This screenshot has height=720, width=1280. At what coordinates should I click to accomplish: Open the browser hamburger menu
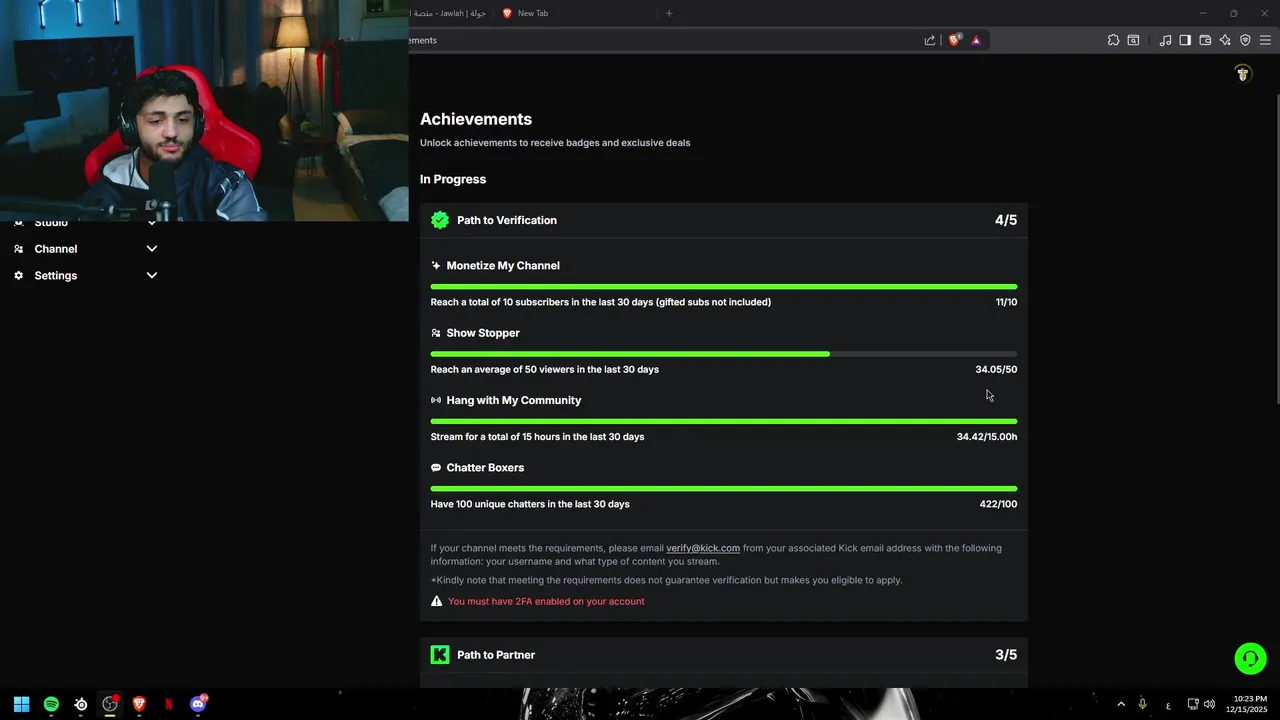point(1265,40)
